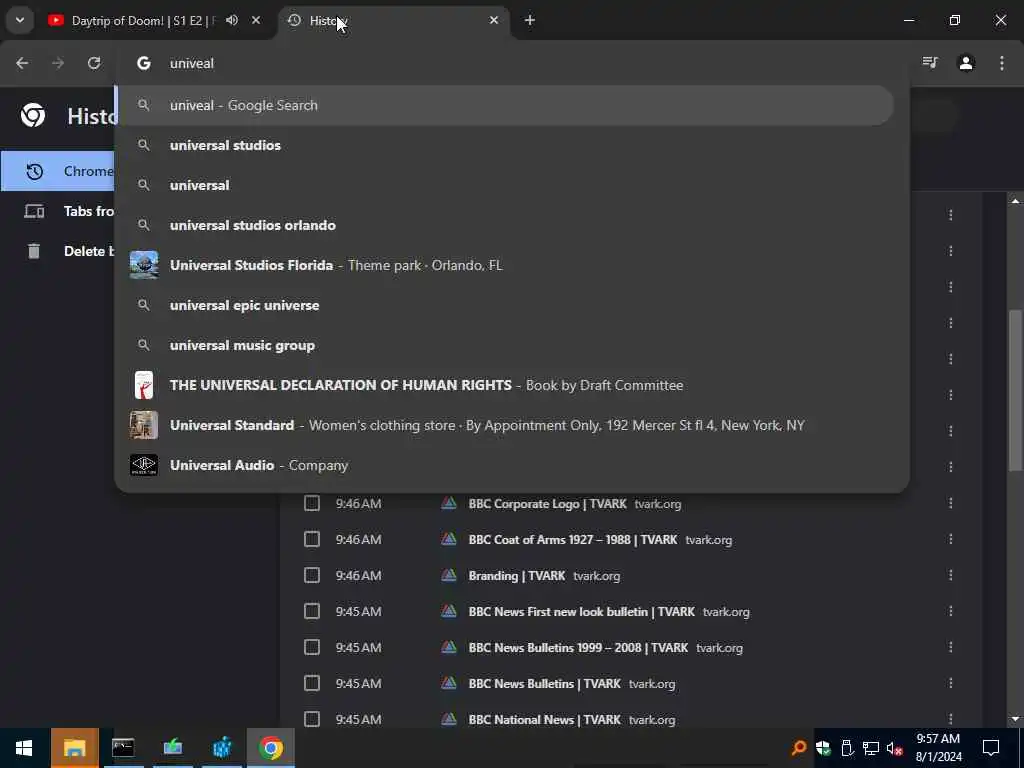Select Universal Studios Florida theme park suggestion

coord(505,265)
